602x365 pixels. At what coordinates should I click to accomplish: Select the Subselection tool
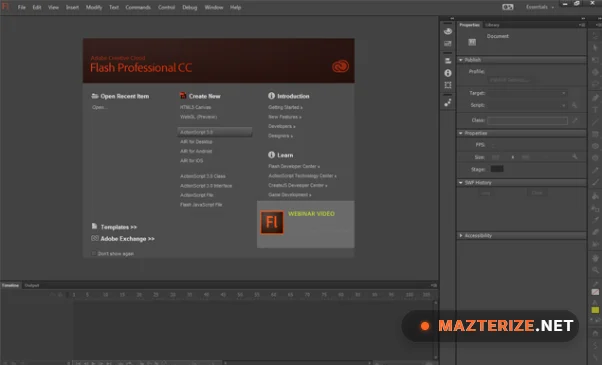pos(595,47)
